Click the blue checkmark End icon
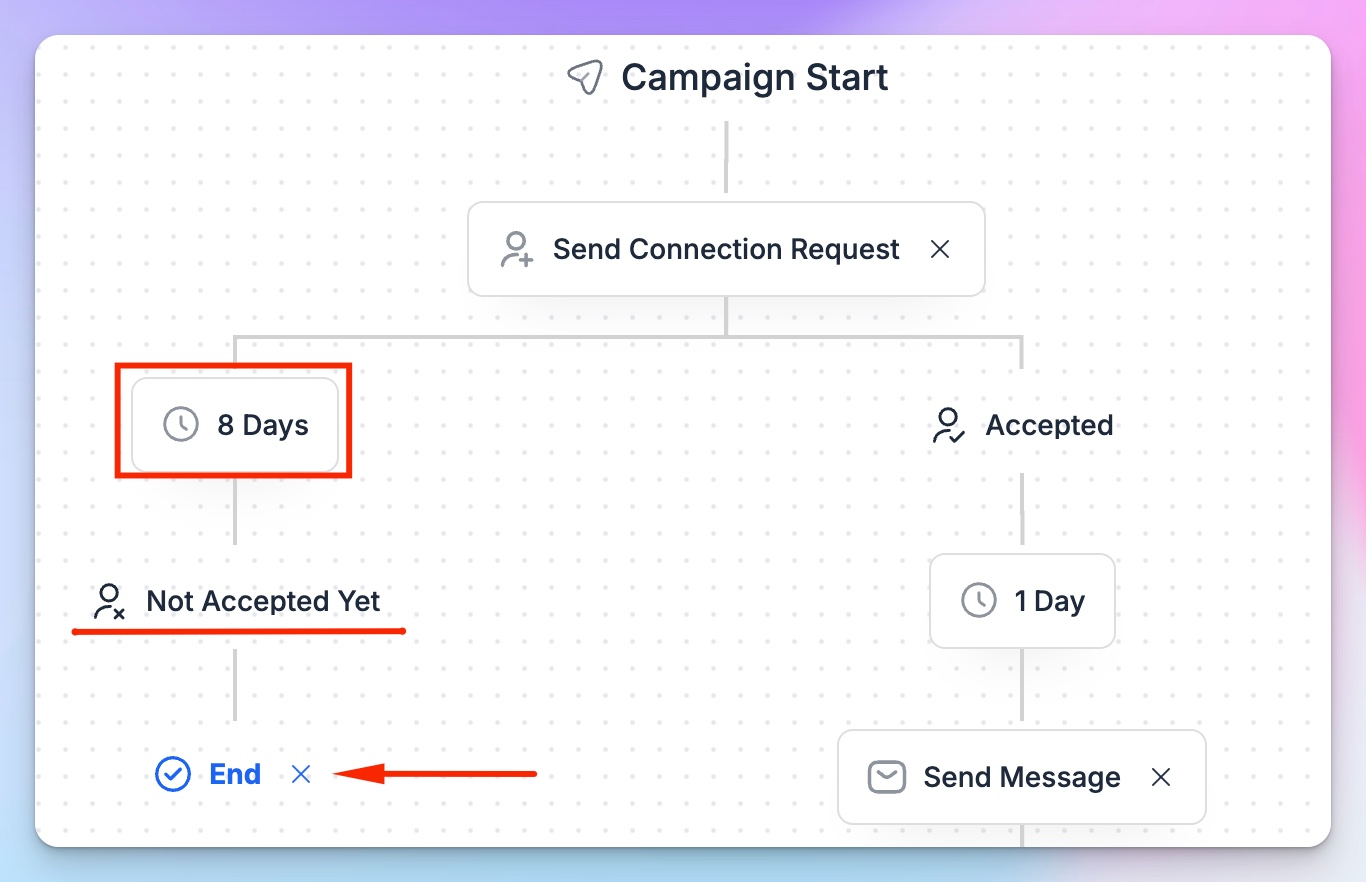This screenshot has width=1366, height=882. click(173, 774)
